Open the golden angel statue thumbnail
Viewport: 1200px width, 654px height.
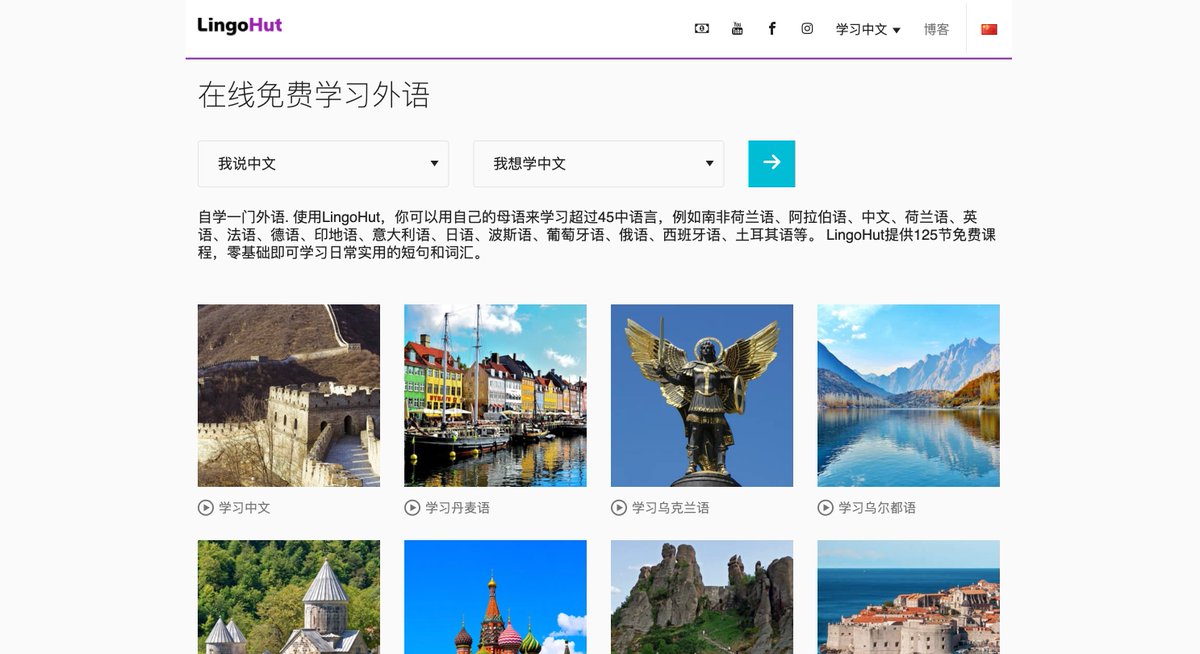click(x=702, y=395)
